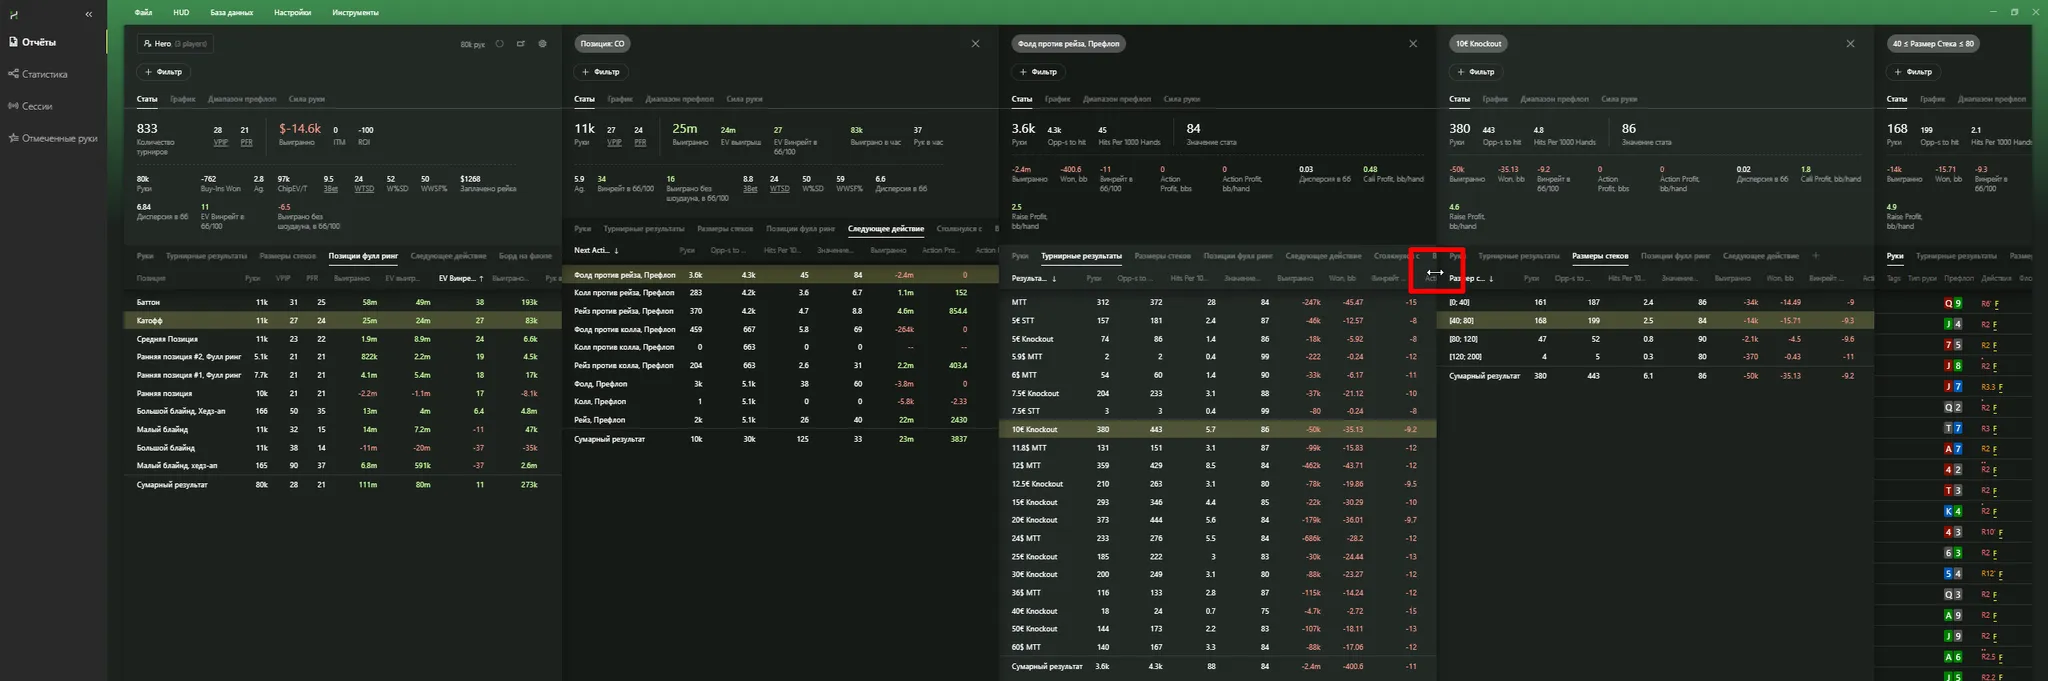Add a tab with the plus icon
Screen dimensions: 2048x681
coord(1816,256)
